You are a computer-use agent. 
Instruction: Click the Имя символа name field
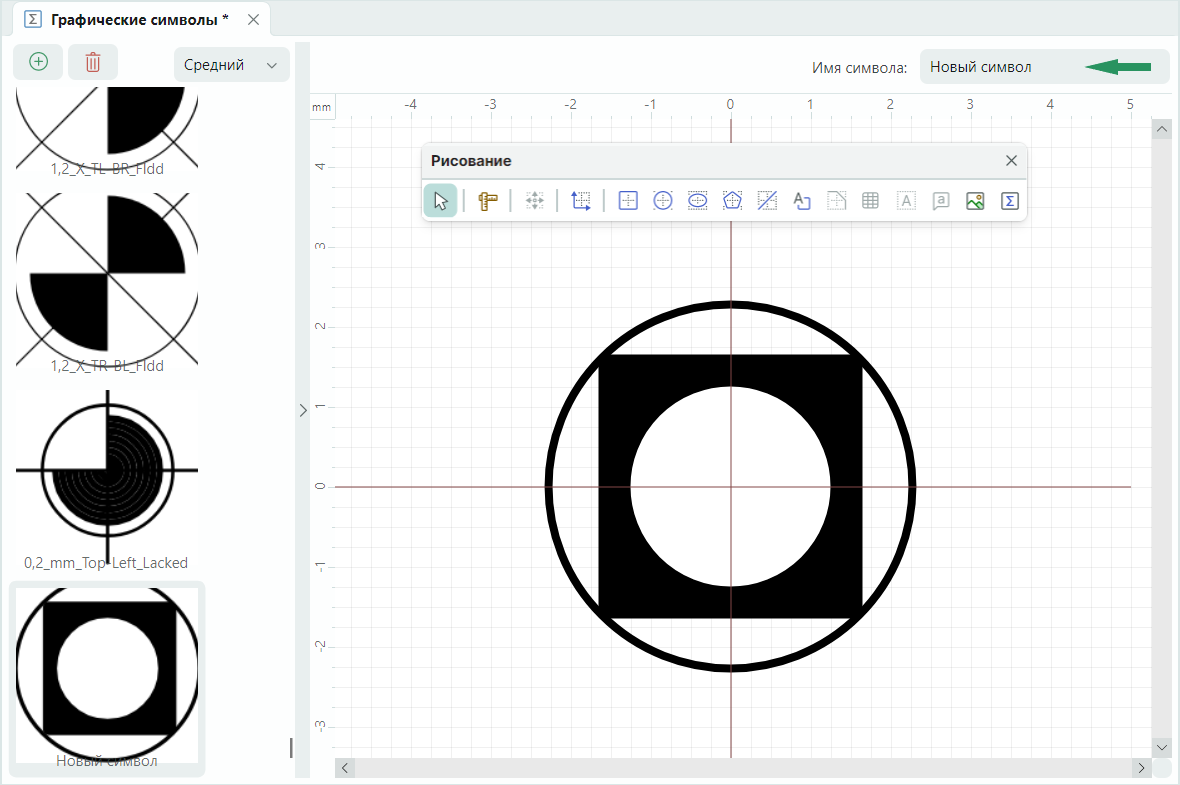1000,68
